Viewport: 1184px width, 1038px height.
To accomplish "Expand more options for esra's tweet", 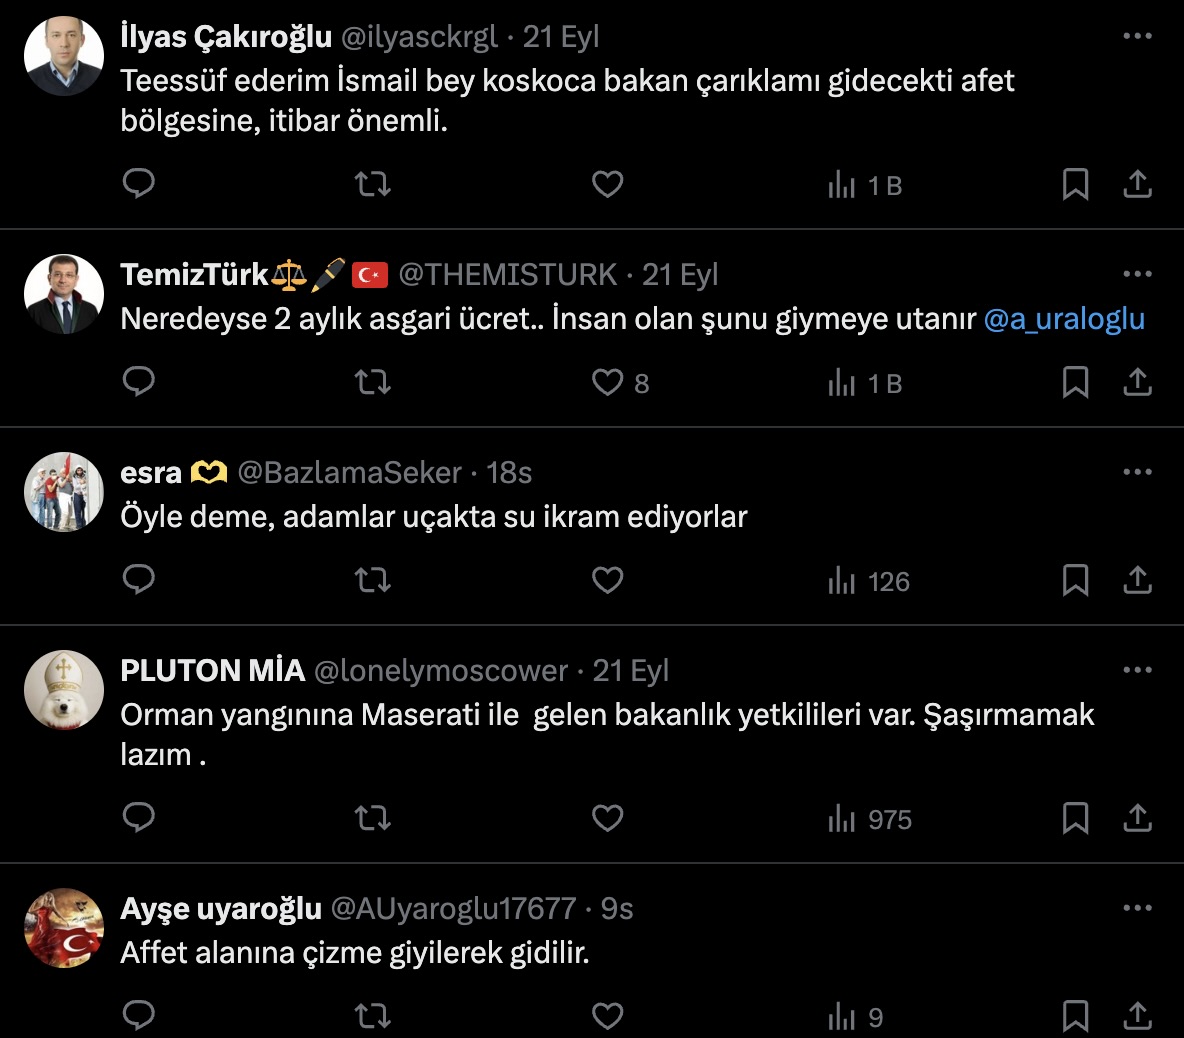I will click(1137, 472).
